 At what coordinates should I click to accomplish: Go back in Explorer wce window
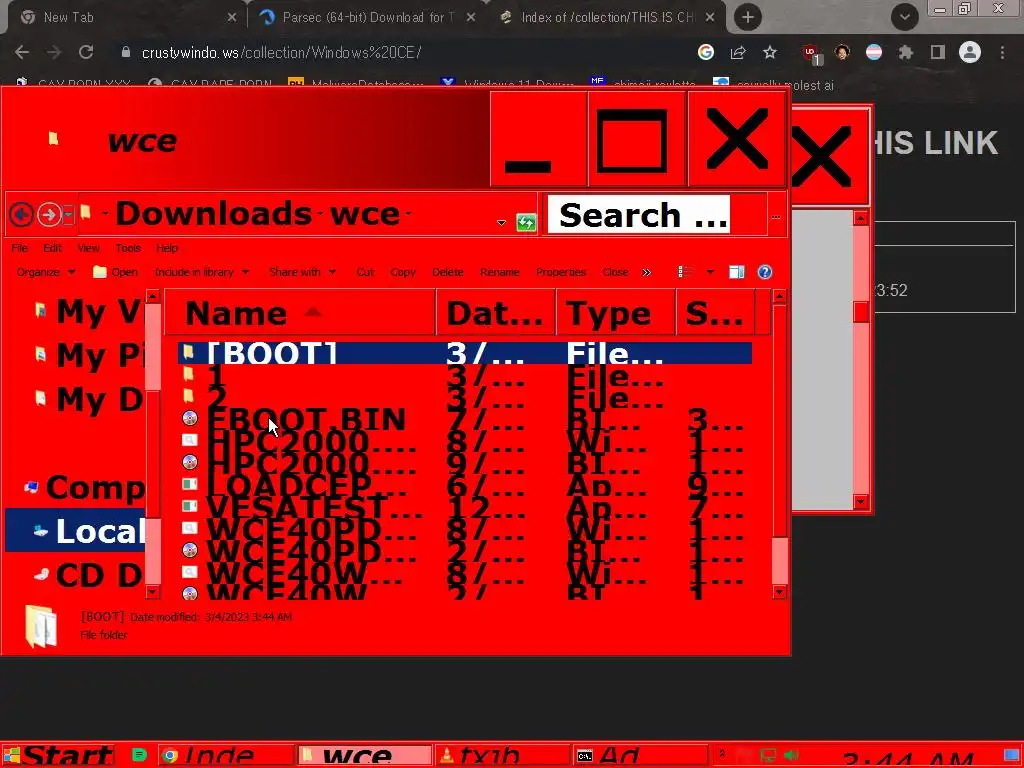click(22, 214)
